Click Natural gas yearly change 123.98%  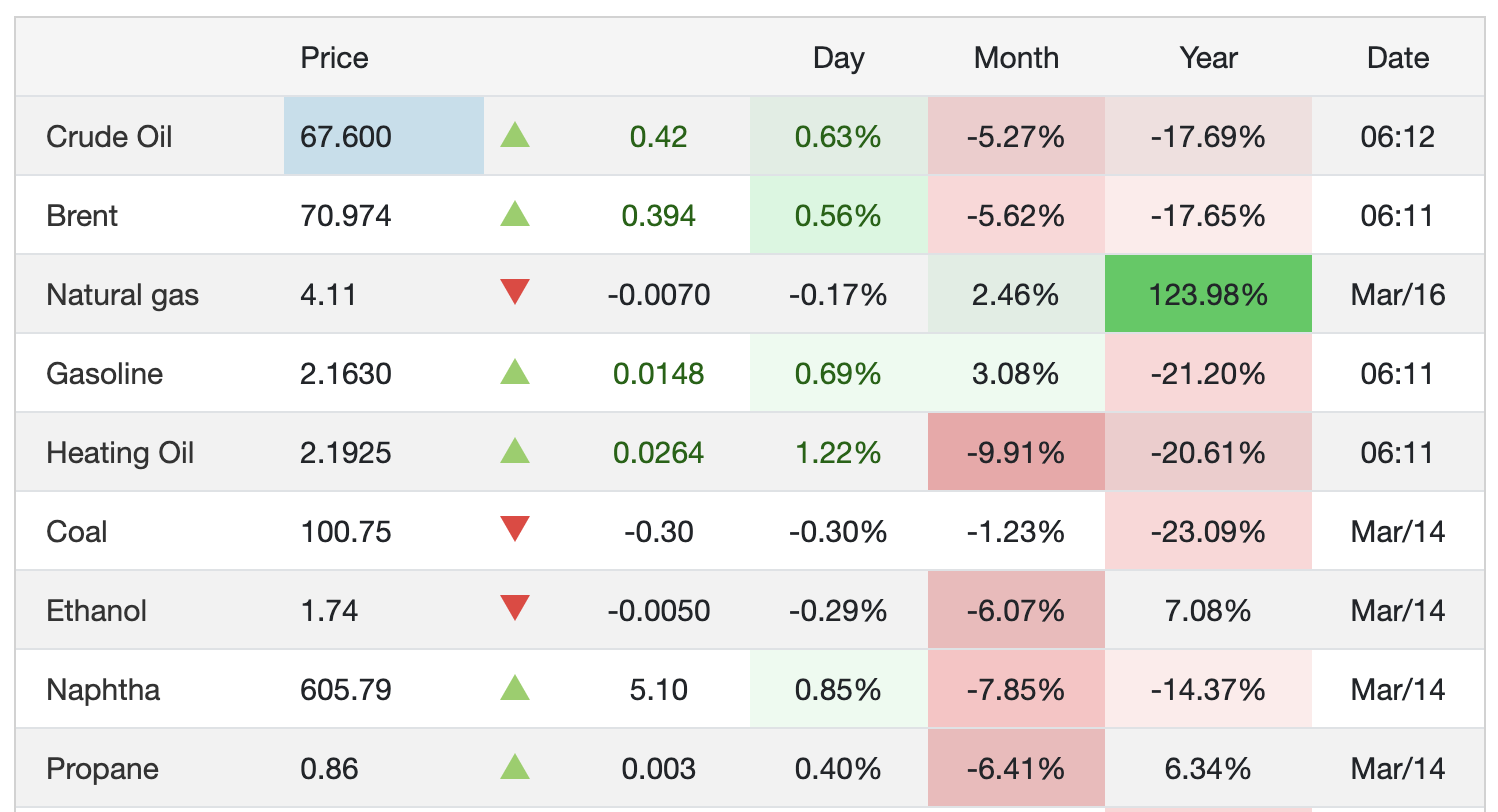[x=1208, y=295]
